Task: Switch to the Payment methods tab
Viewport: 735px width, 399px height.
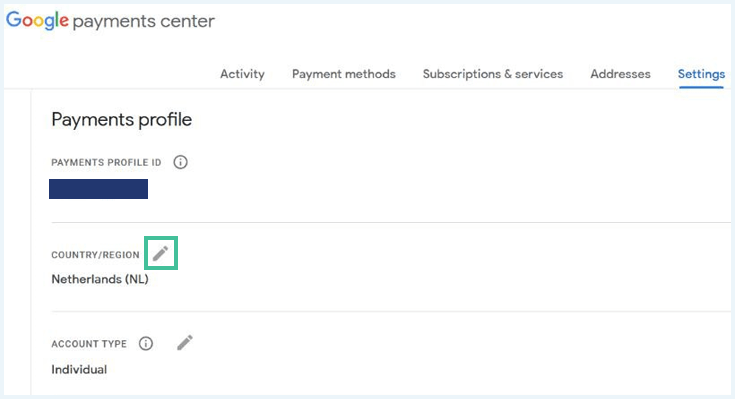Action: pos(344,74)
